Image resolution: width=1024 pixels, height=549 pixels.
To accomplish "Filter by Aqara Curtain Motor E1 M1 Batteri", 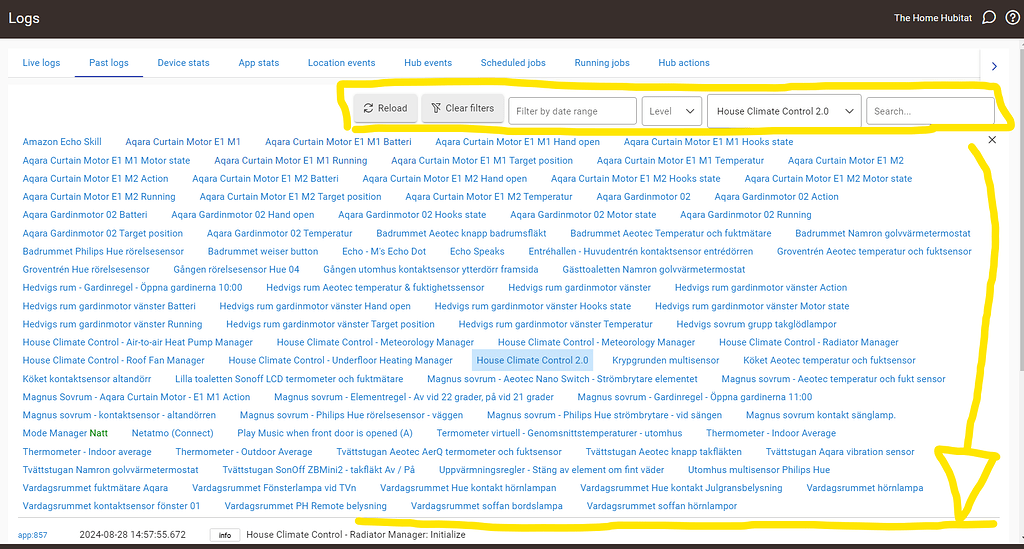I will [x=338, y=142].
